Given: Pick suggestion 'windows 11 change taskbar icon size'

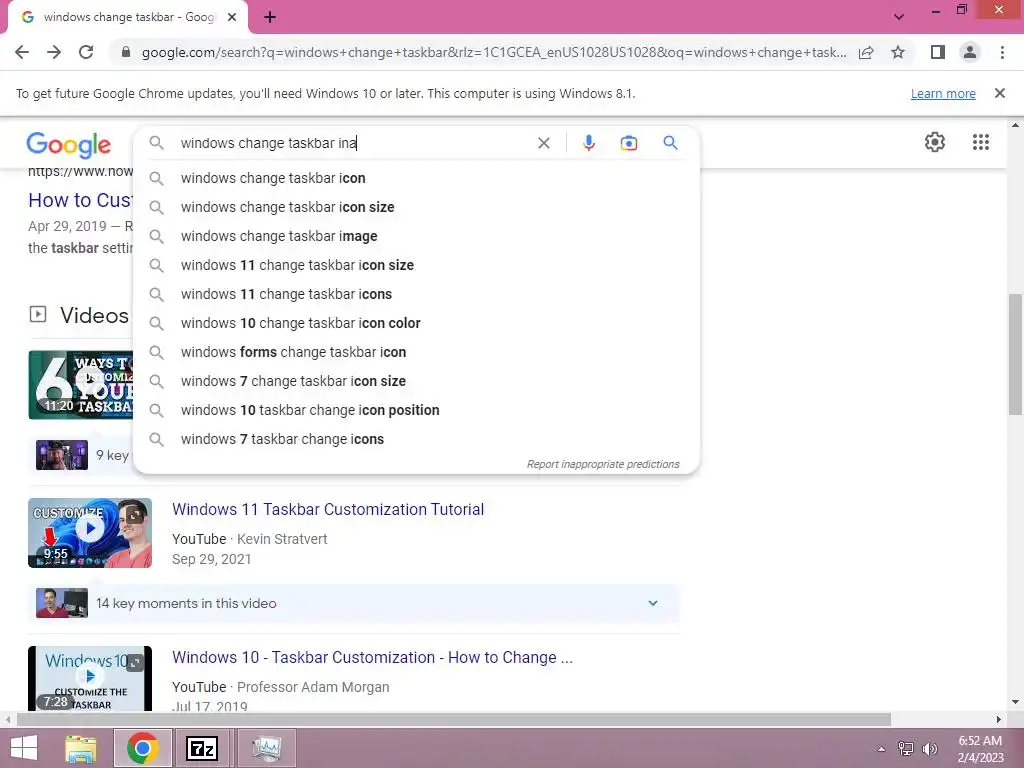Looking at the screenshot, I should 416,265.
